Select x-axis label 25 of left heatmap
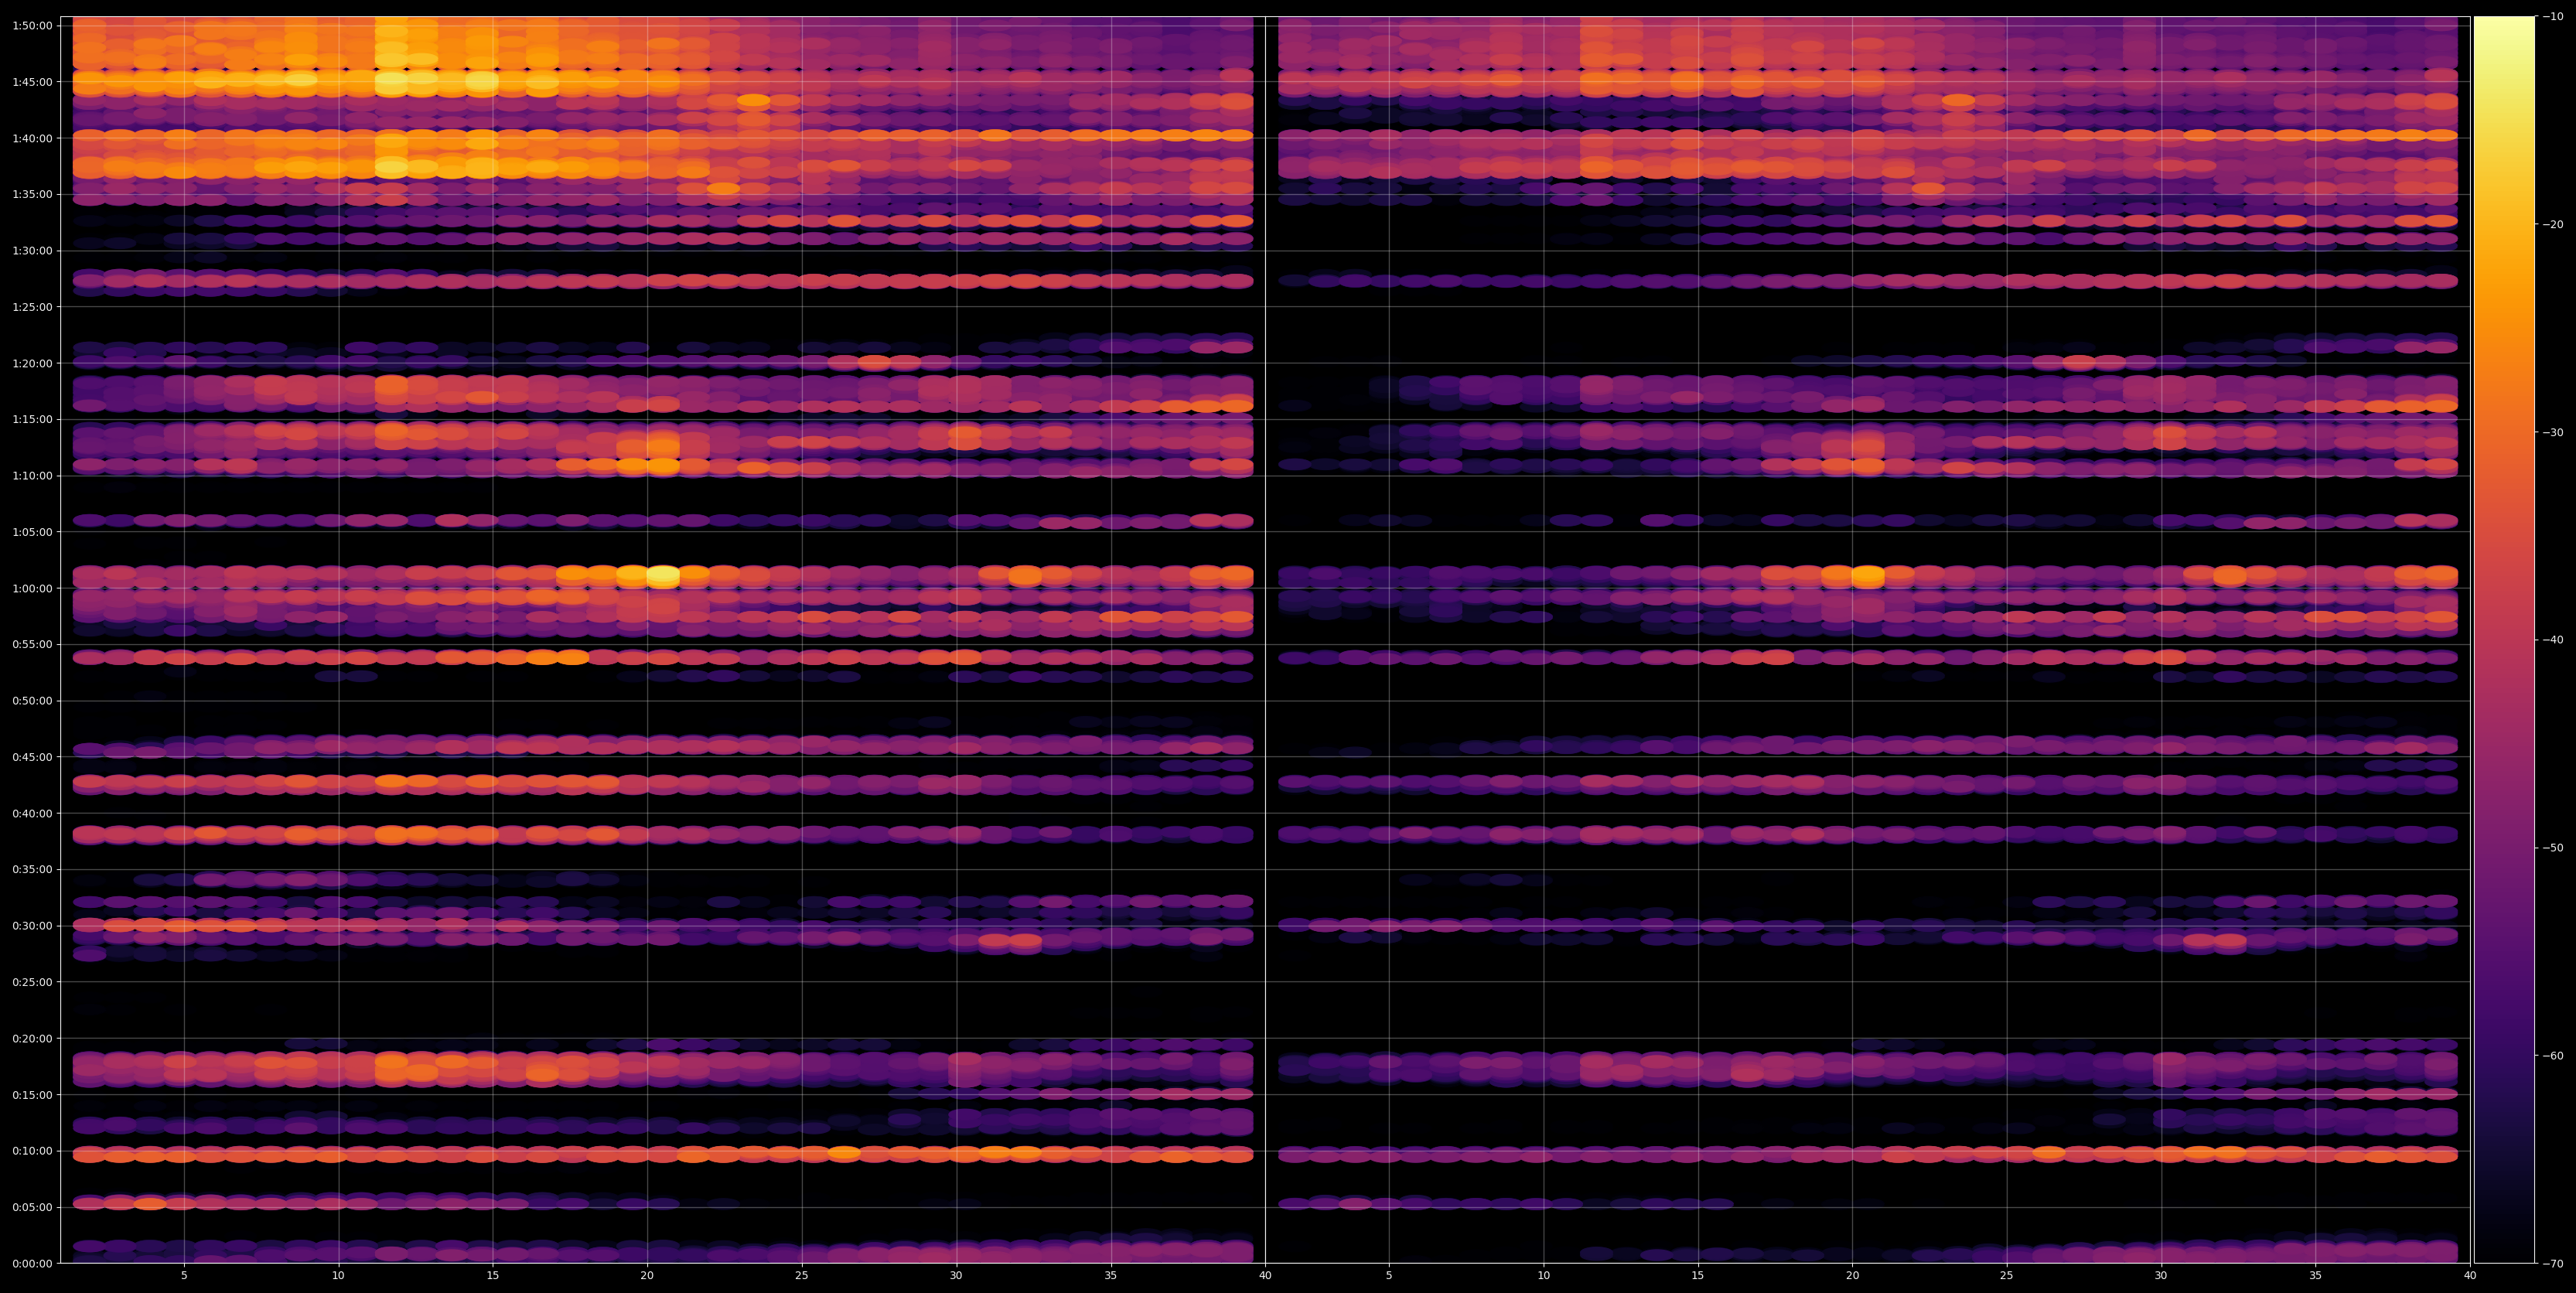Viewport: 2576px width, 1293px height. [x=802, y=1276]
